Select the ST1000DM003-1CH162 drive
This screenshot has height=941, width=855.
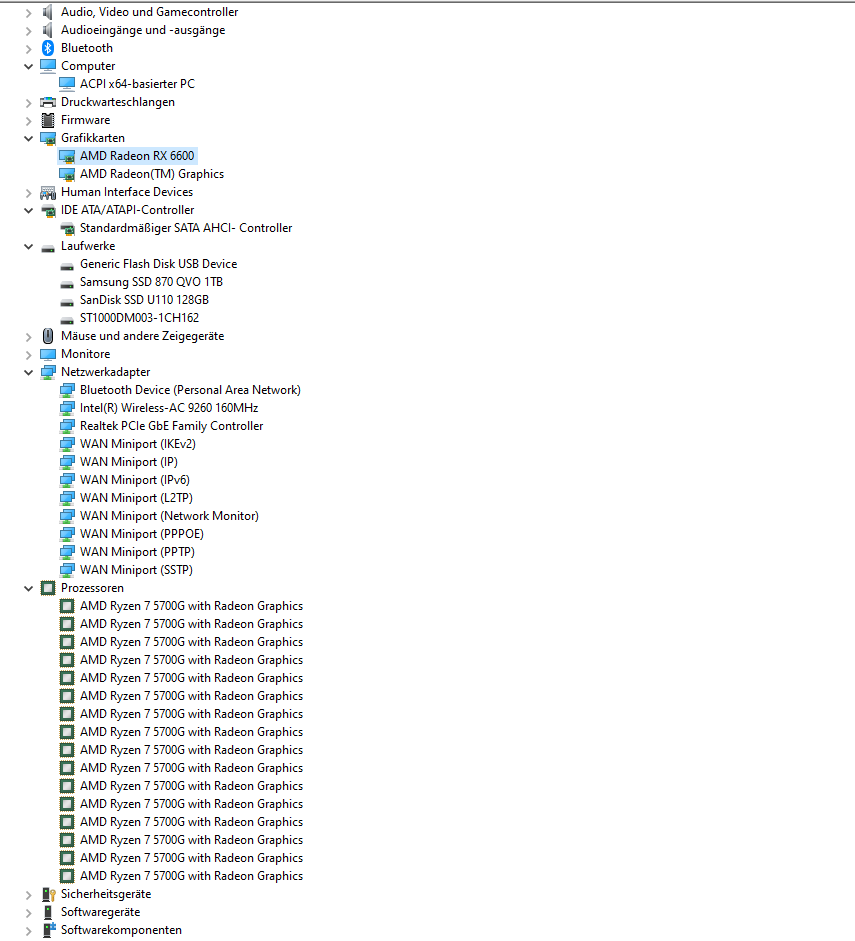point(139,318)
